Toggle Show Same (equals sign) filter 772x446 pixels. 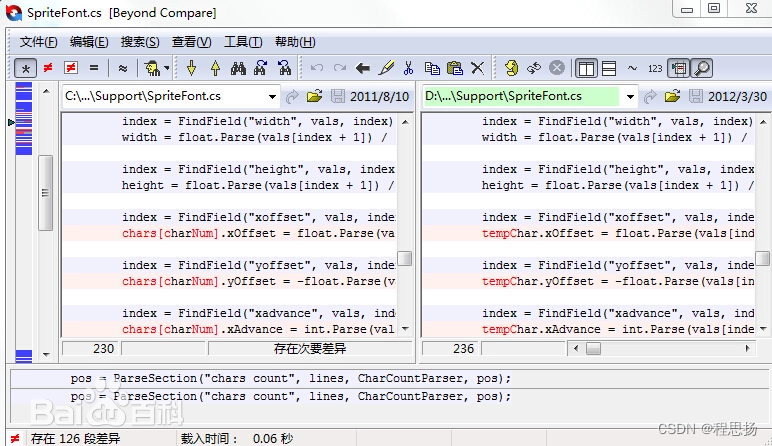[x=94, y=68]
